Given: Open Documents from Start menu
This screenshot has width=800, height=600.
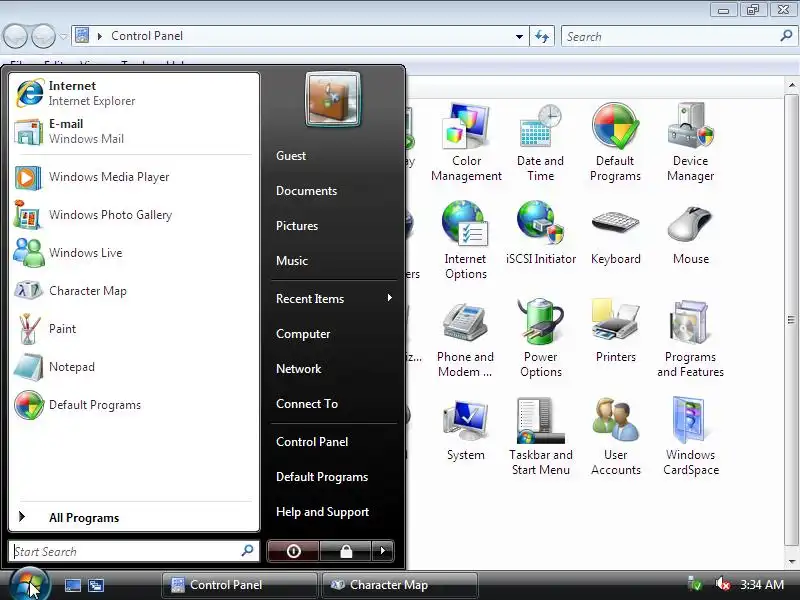Looking at the screenshot, I should 334,191.
